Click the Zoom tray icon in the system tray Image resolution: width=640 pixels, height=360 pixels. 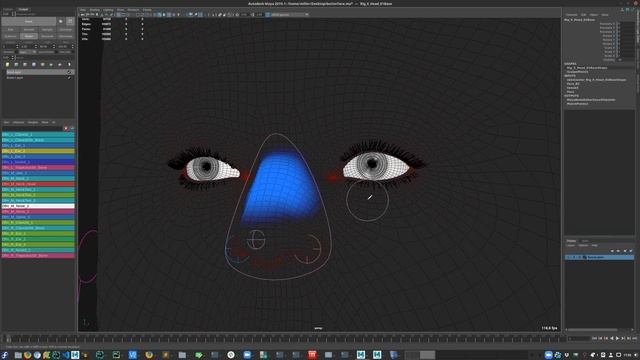click(x=549, y=355)
